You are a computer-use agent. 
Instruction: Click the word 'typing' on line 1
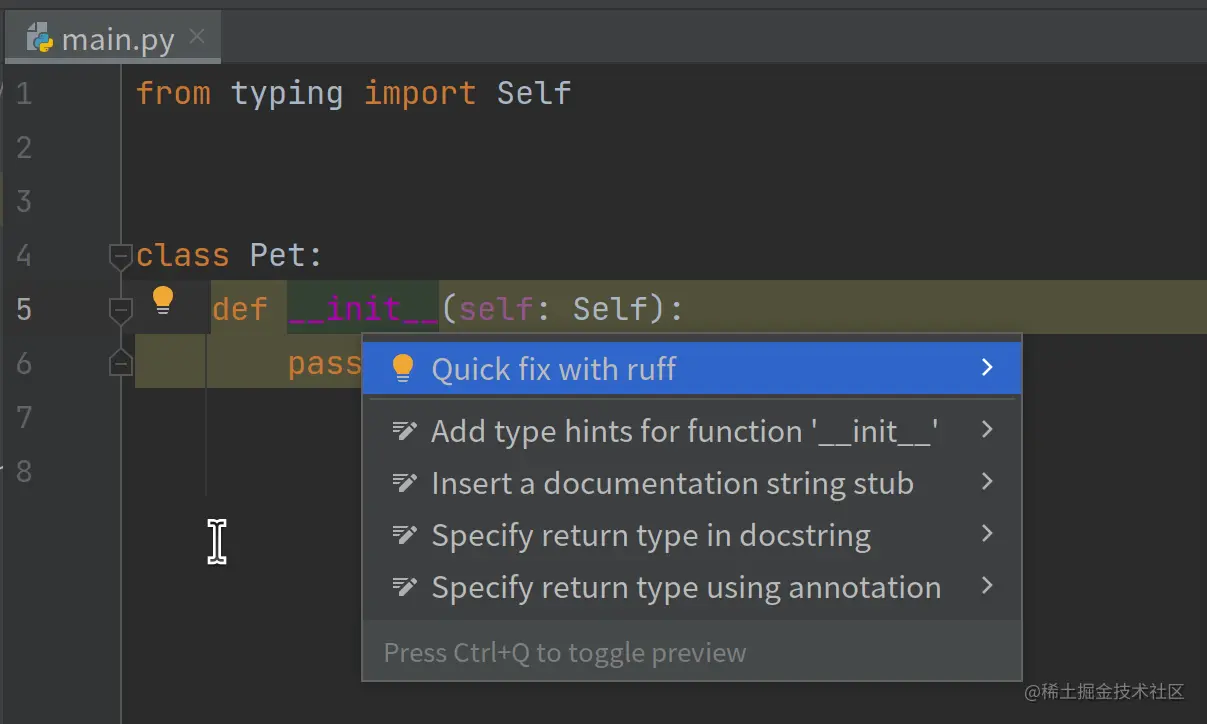pos(287,94)
